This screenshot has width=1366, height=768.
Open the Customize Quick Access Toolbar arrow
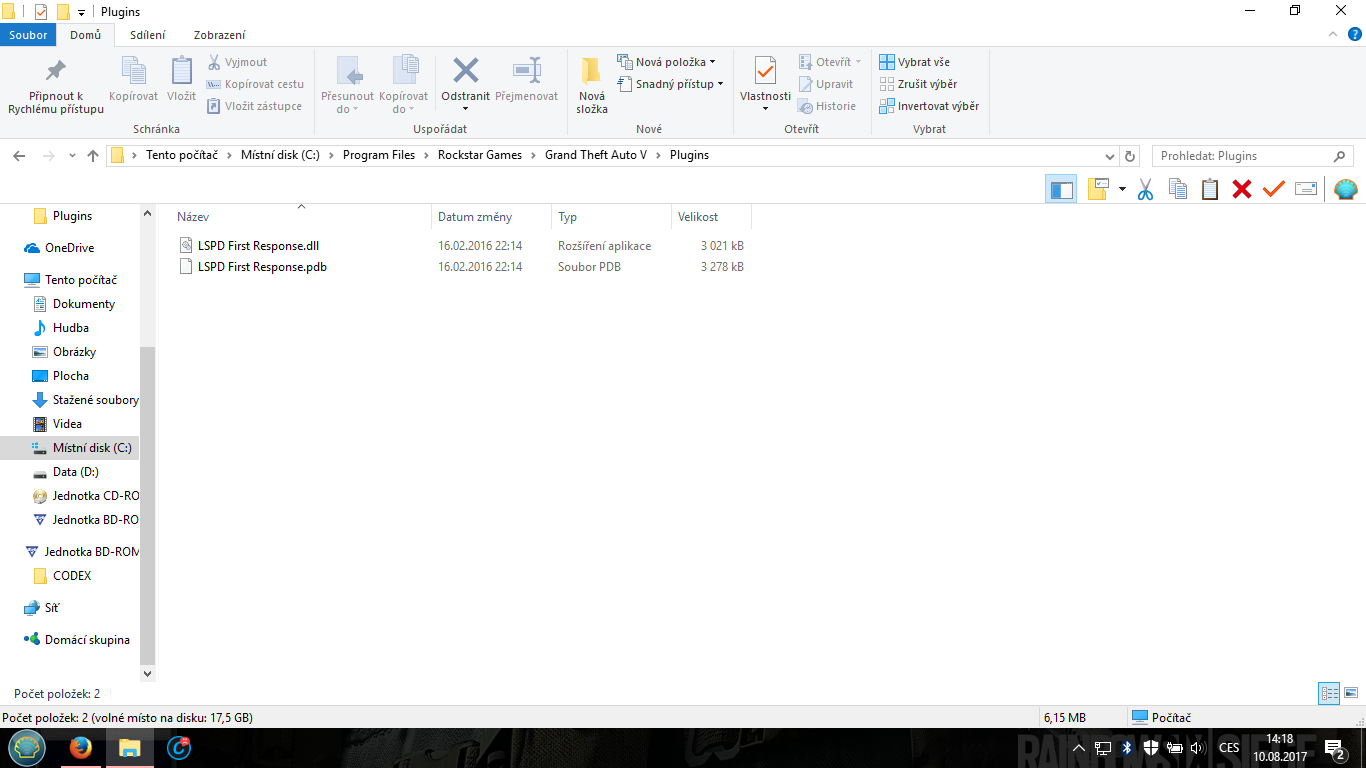(x=81, y=12)
